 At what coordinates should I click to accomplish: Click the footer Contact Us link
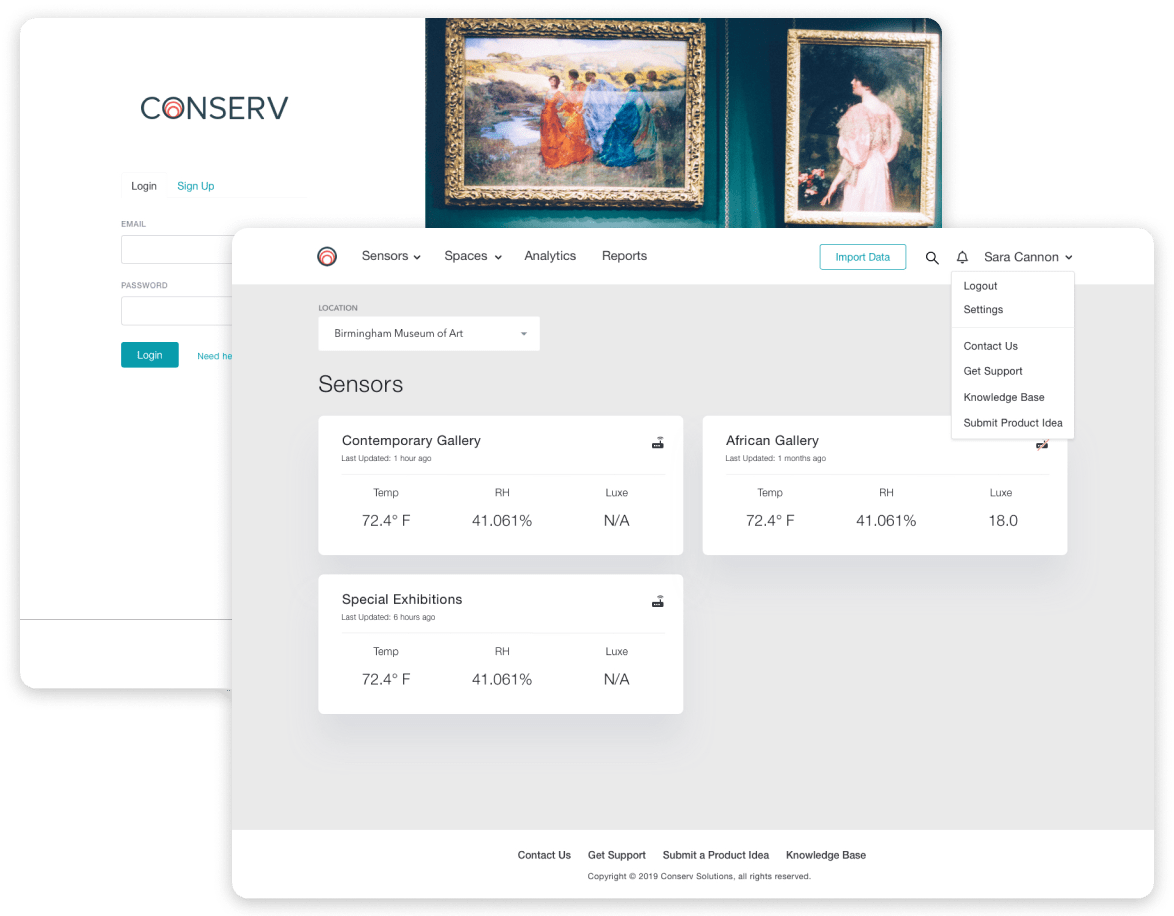544,855
